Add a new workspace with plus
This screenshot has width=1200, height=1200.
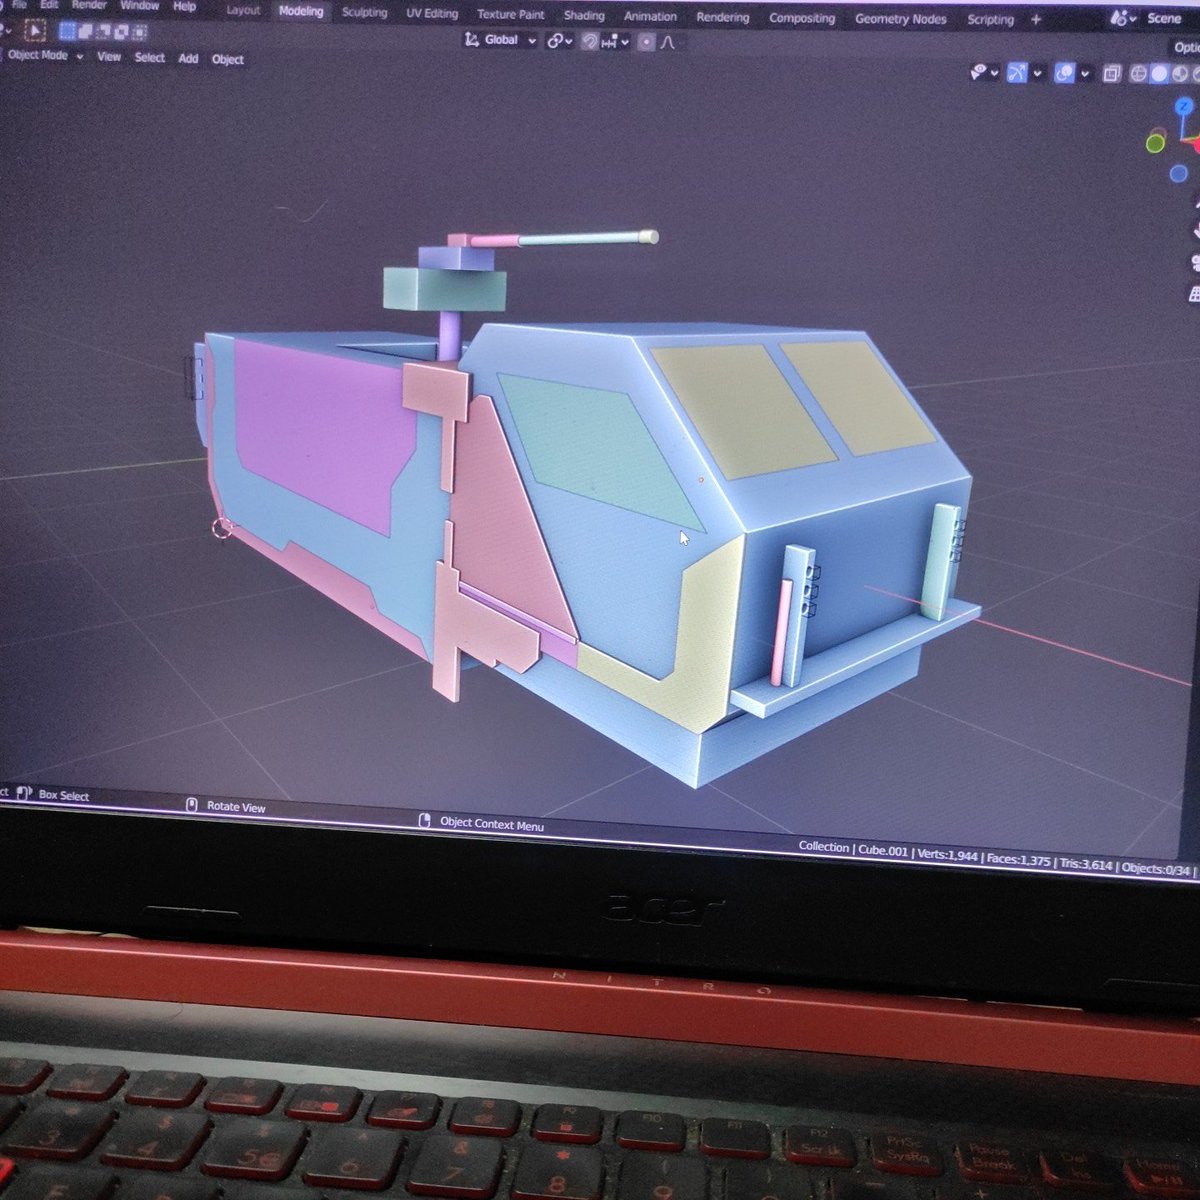point(1035,19)
